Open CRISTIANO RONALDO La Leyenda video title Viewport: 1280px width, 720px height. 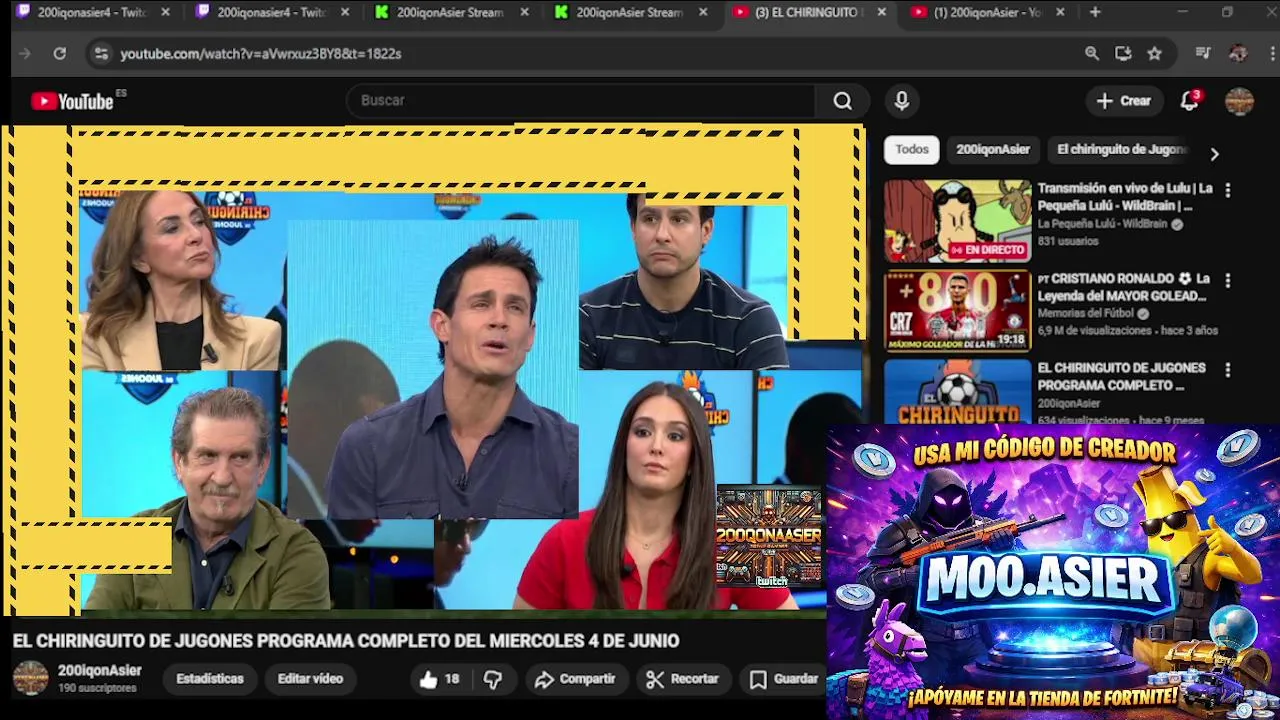click(1124, 287)
